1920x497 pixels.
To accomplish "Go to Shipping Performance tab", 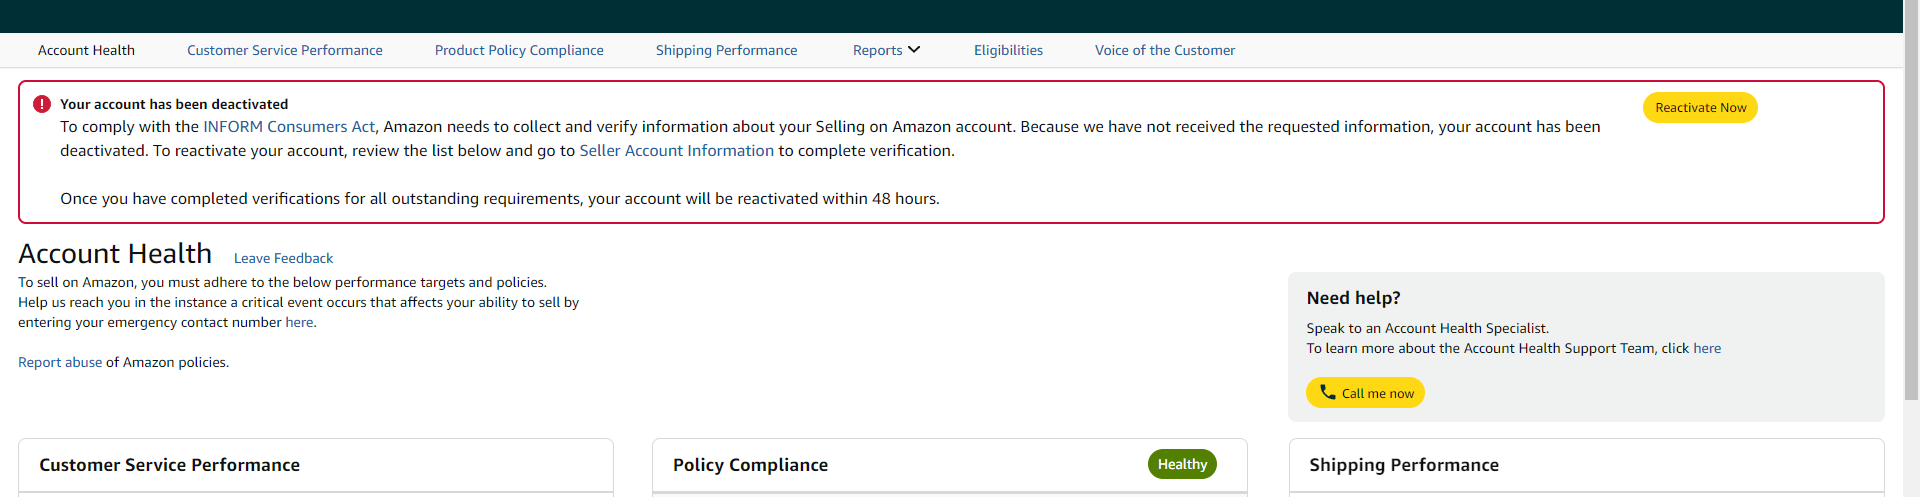I will coord(727,50).
